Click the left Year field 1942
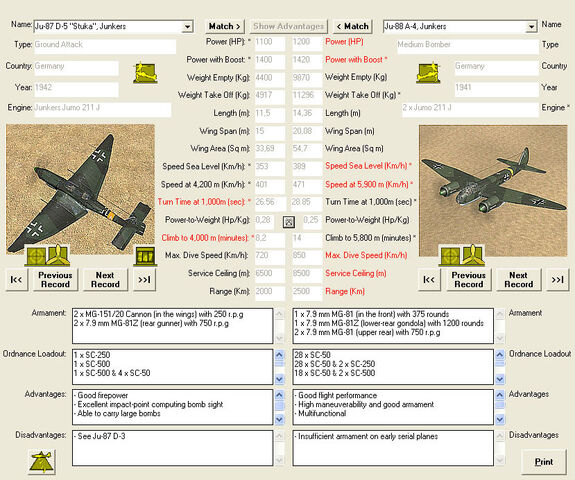The image size is (575, 480). coord(76,89)
